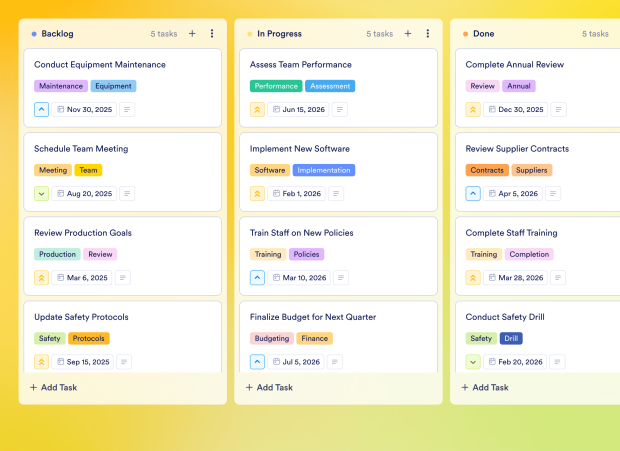Click the Backlog column header title
The image size is (620, 451).
pyautogui.click(x=57, y=34)
